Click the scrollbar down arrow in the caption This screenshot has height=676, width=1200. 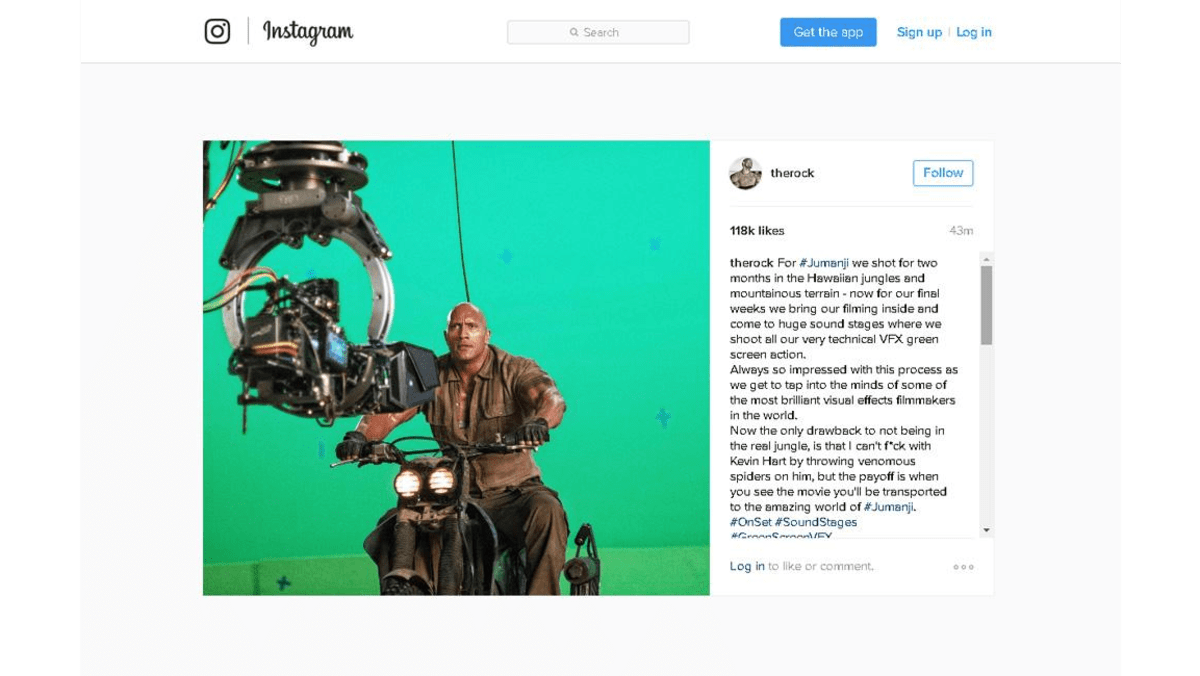tap(986, 530)
